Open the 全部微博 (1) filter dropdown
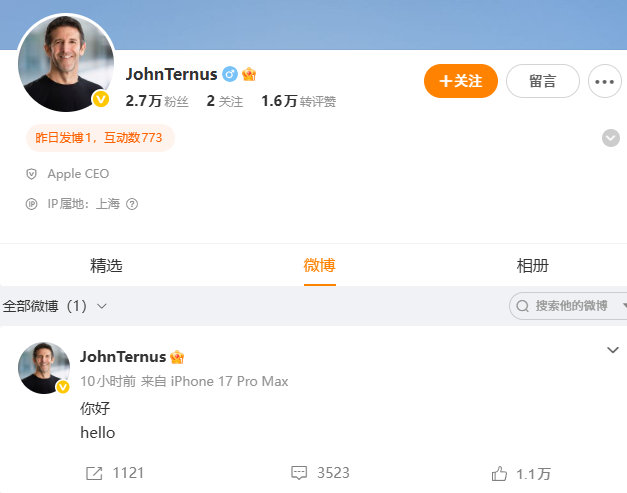Image resolution: width=627 pixels, height=493 pixels. click(x=54, y=306)
